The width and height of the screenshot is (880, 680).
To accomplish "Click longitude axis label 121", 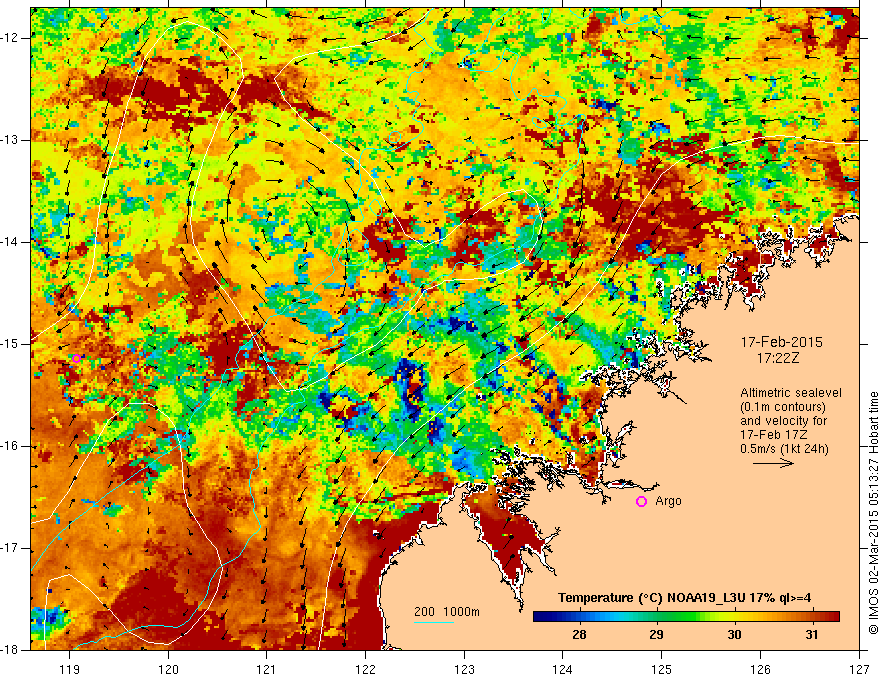I will 267,669.
